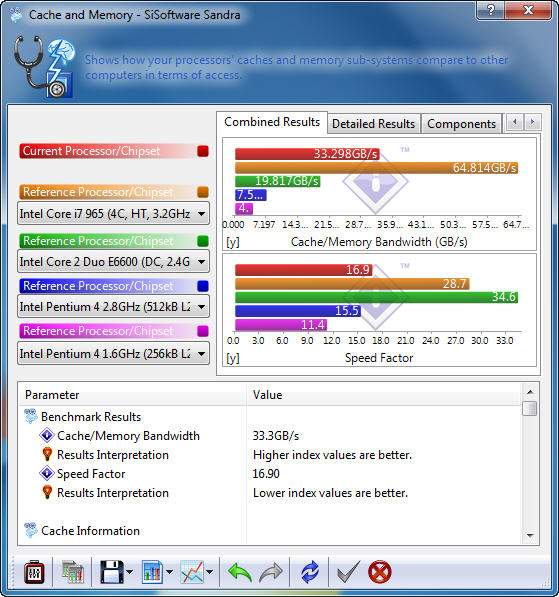Screen dimensions: 559x597
Task: Click the bar chart view icon
Action: click(153, 572)
